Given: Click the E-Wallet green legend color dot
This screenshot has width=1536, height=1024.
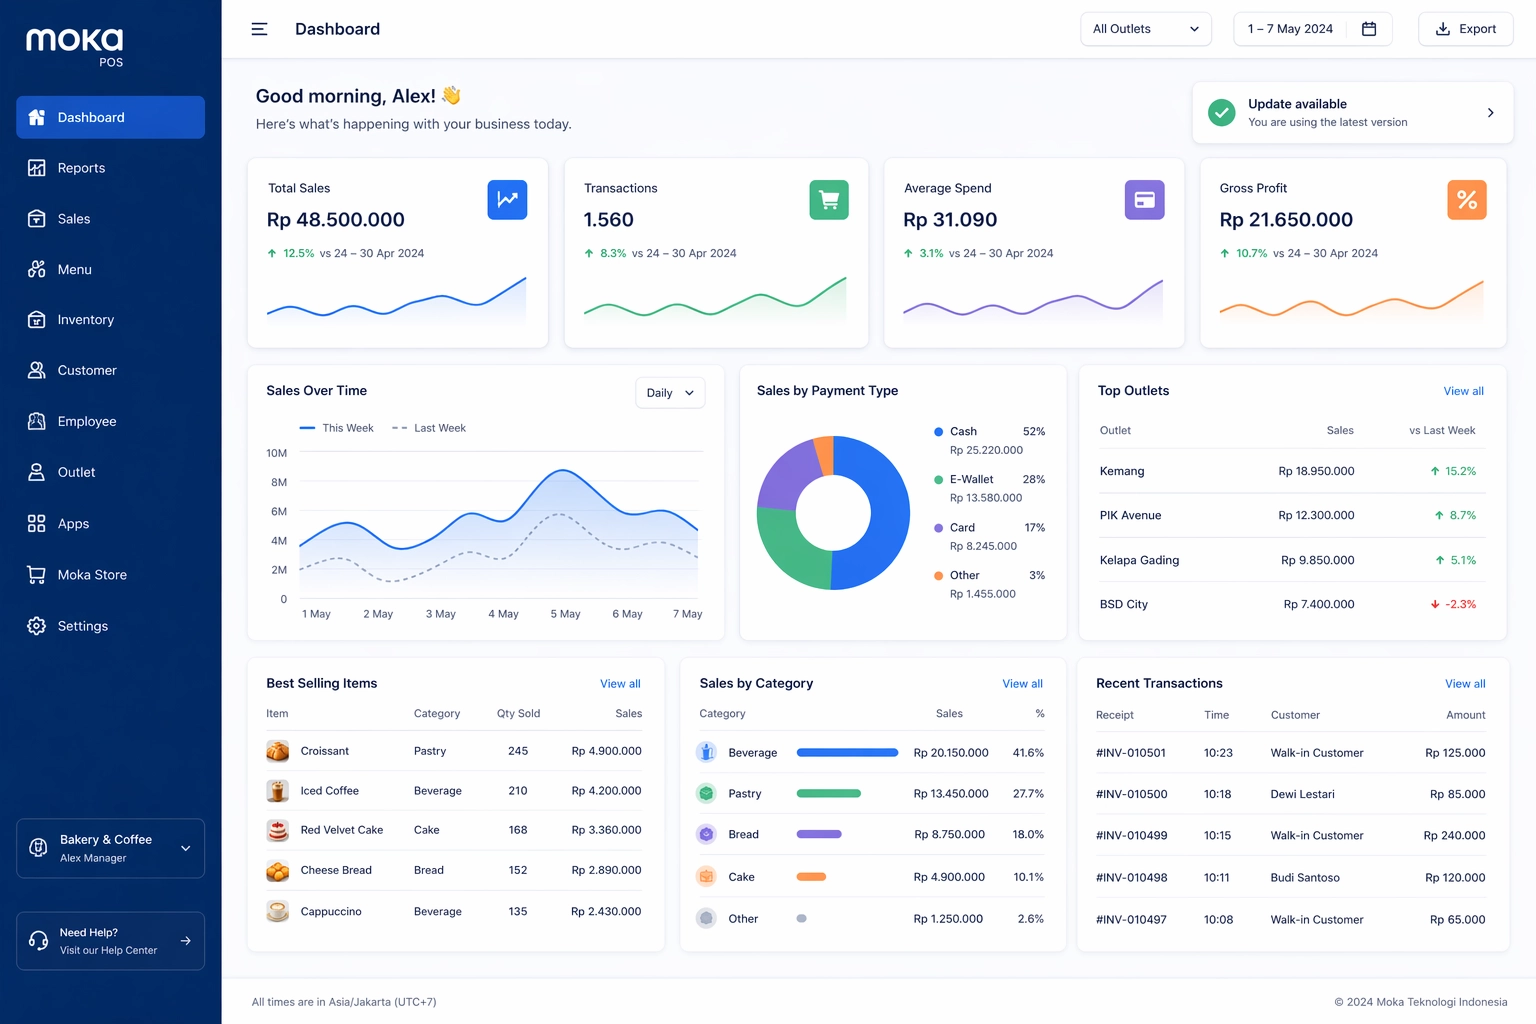Looking at the screenshot, I should tap(938, 480).
